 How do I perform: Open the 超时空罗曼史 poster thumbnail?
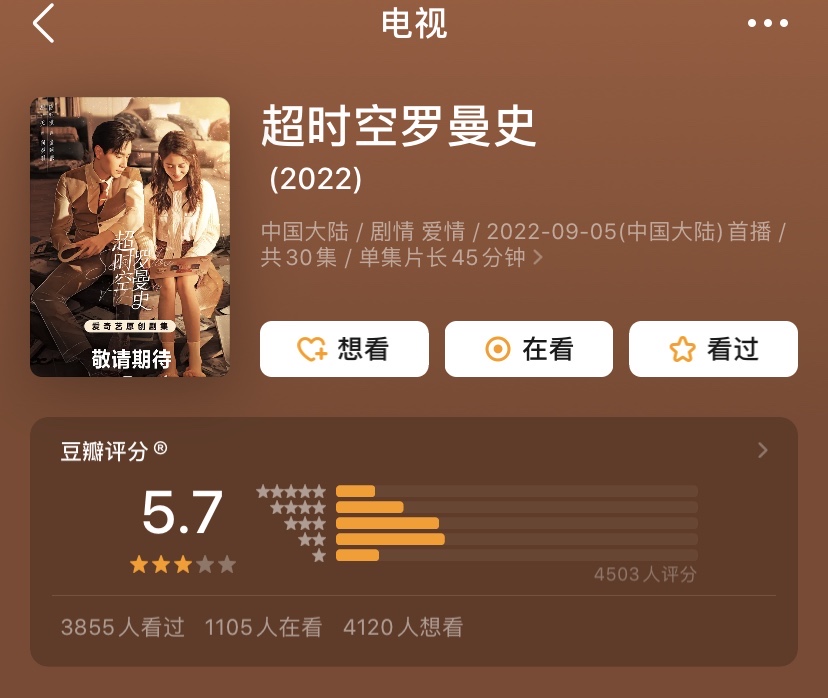(x=130, y=237)
